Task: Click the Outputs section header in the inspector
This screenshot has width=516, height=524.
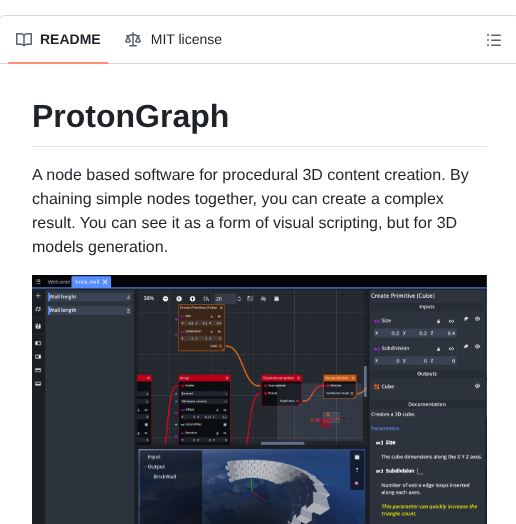Action: coord(427,374)
